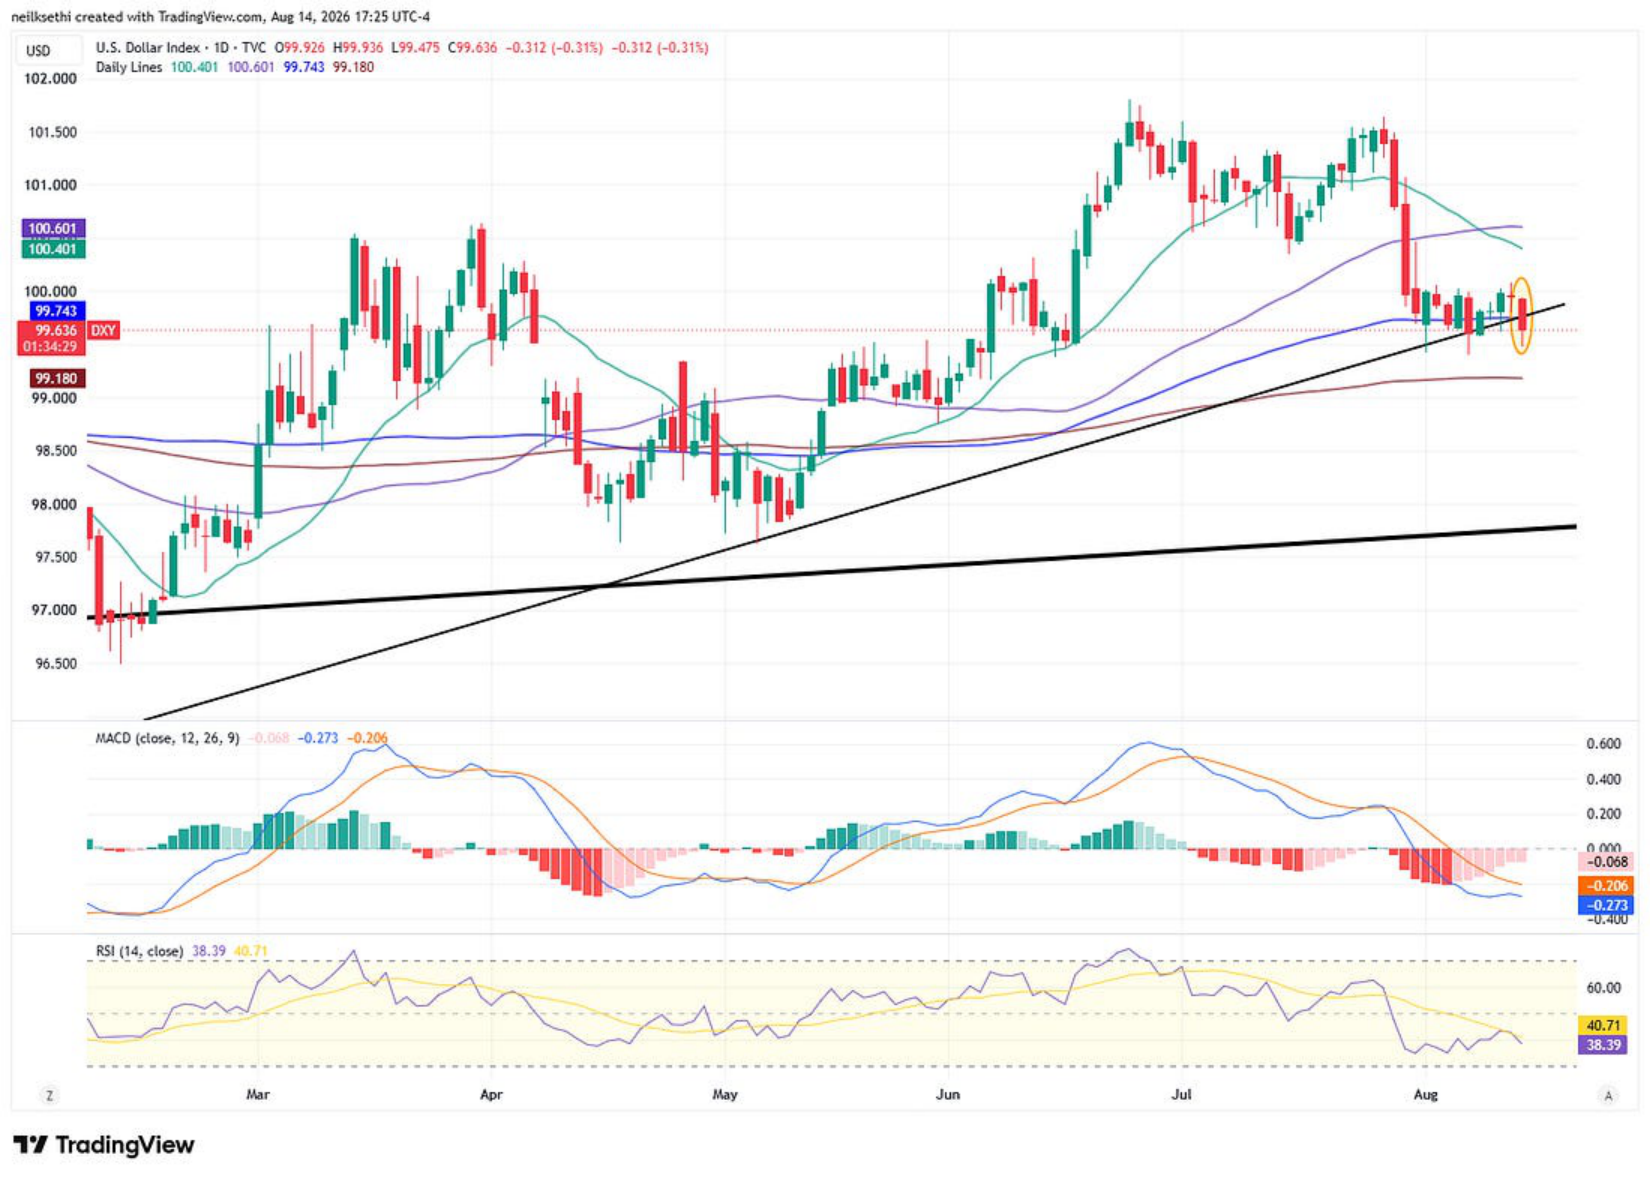The height and width of the screenshot is (1179, 1650).
Task: Click the 0.400 MACD scale label
Action: coord(1604,780)
